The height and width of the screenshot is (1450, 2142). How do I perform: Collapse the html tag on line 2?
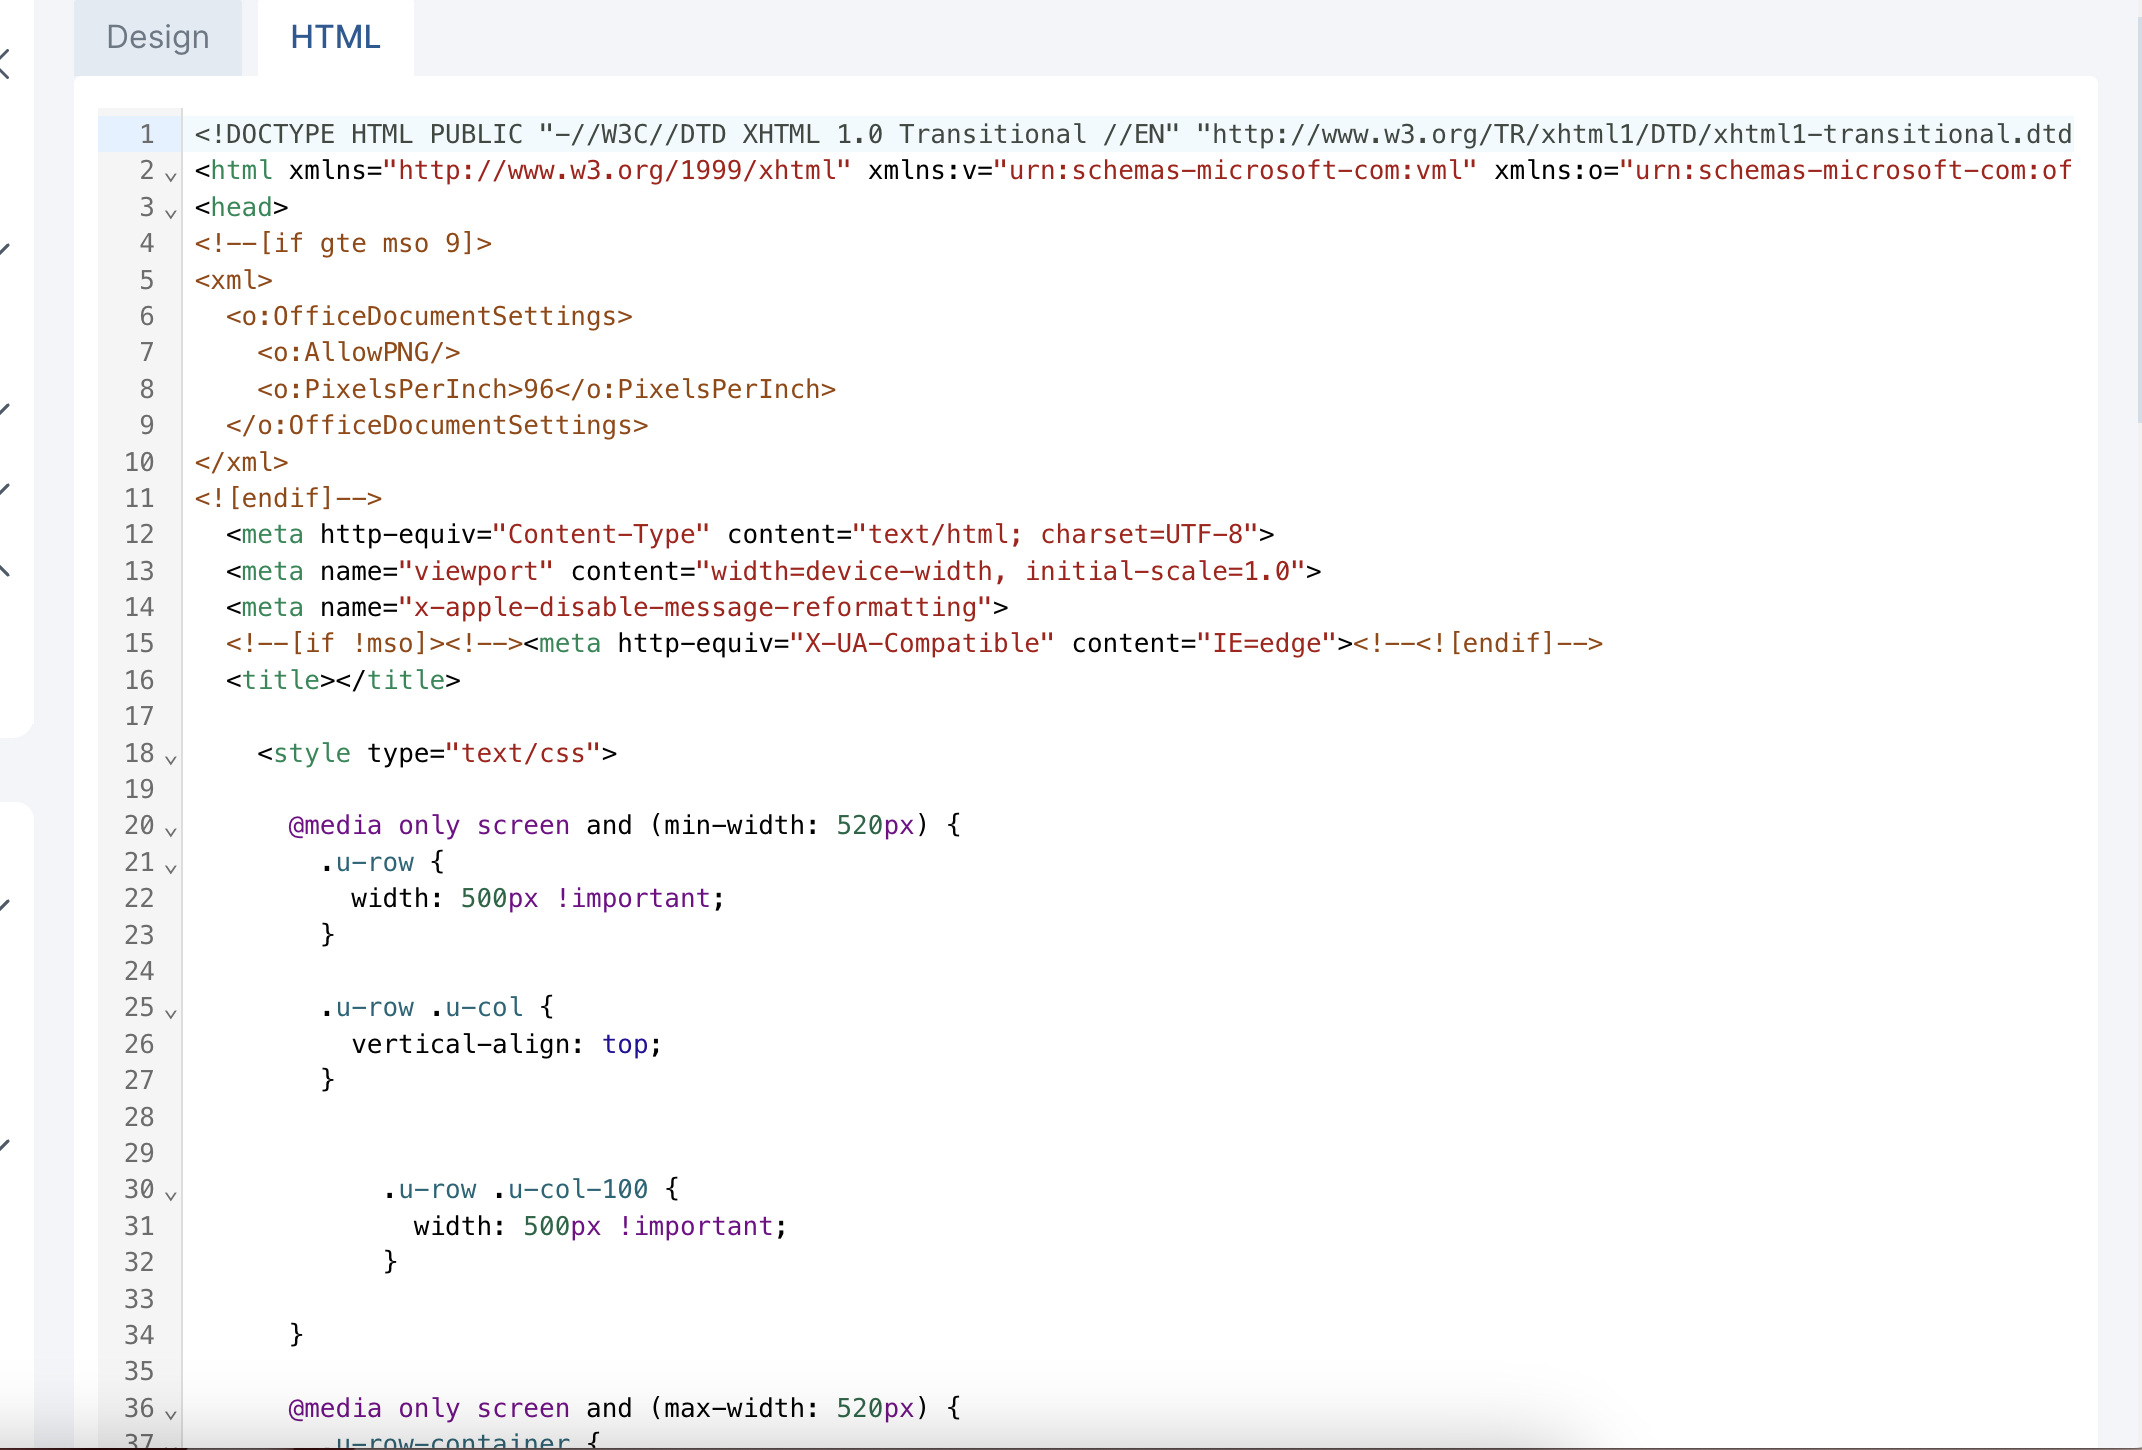pos(171,176)
